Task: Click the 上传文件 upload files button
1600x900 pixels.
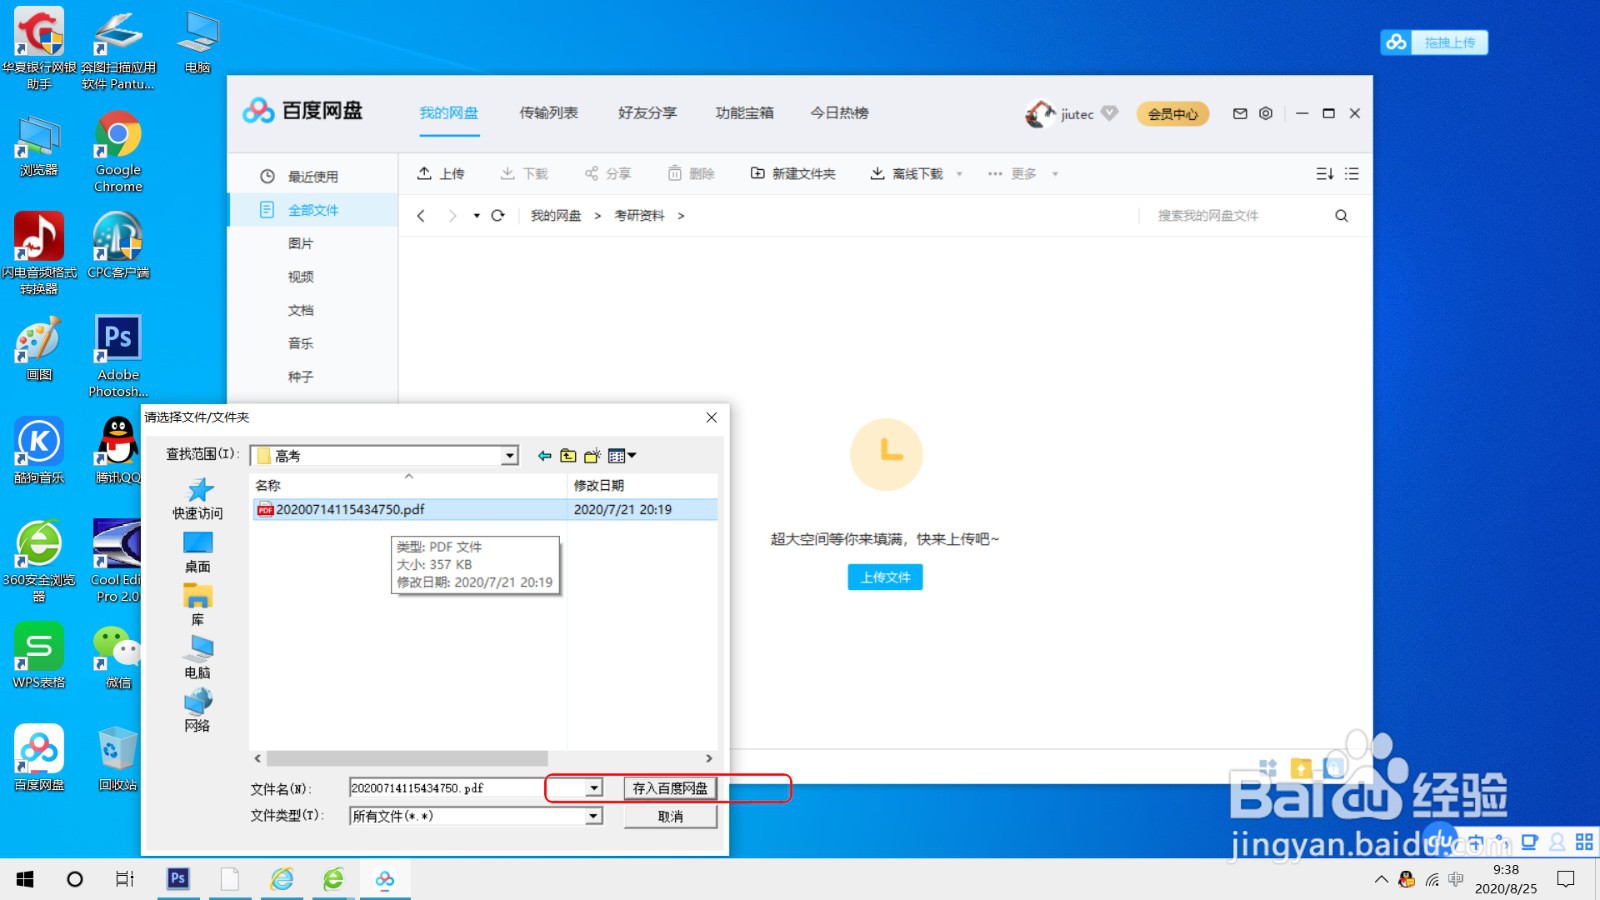Action: (884, 577)
